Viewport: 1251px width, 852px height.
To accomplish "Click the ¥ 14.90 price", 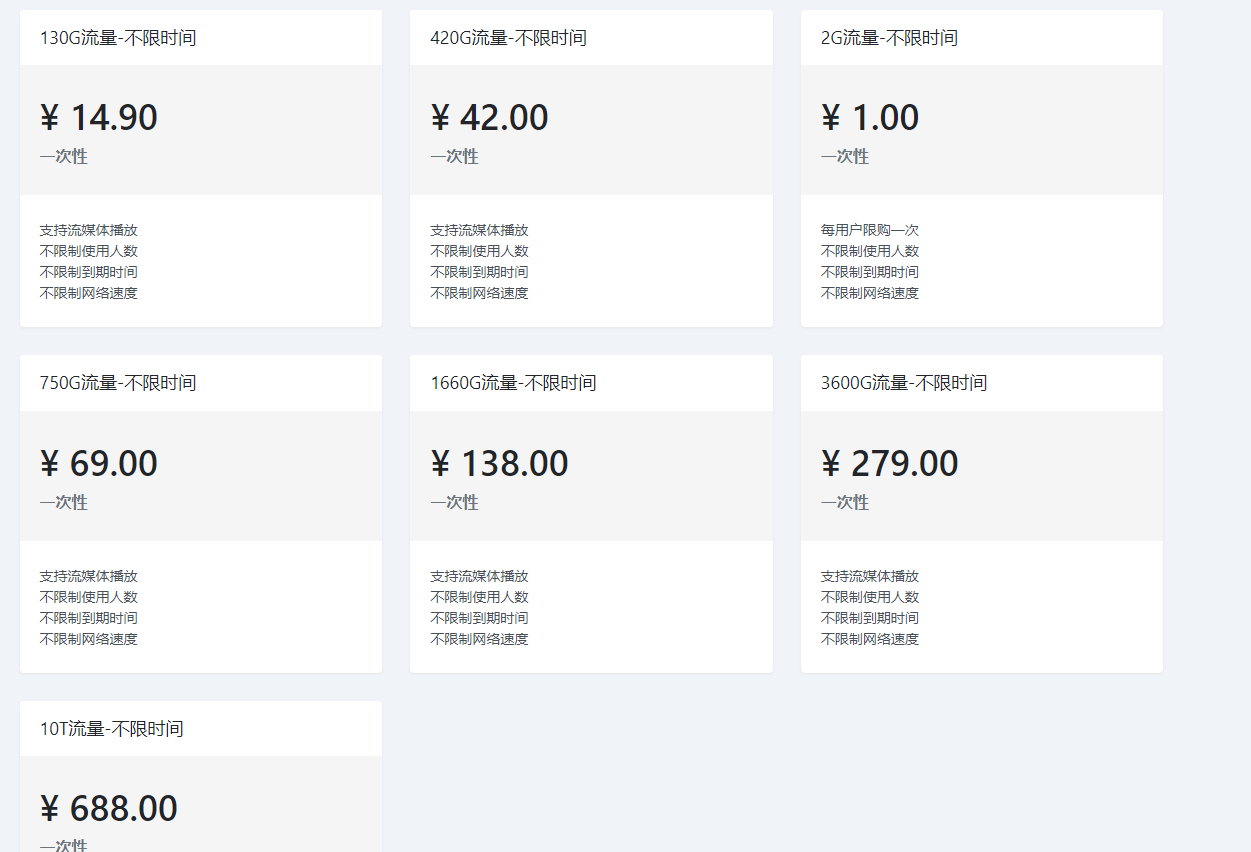I will coord(99,118).
